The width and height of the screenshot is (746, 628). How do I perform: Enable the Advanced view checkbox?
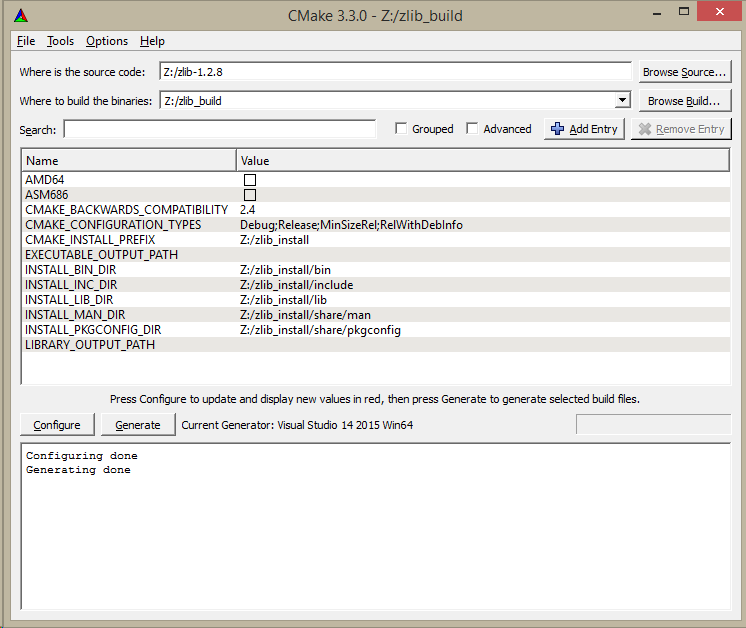click(471, 129)
